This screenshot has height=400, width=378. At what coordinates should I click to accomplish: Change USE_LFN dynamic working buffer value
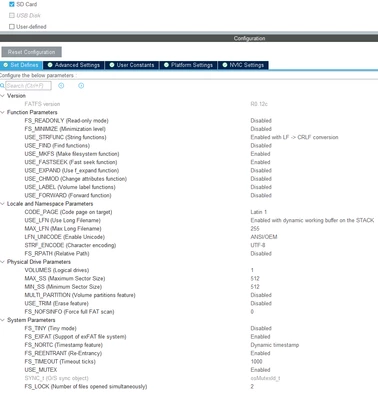[x=312, y=220]
